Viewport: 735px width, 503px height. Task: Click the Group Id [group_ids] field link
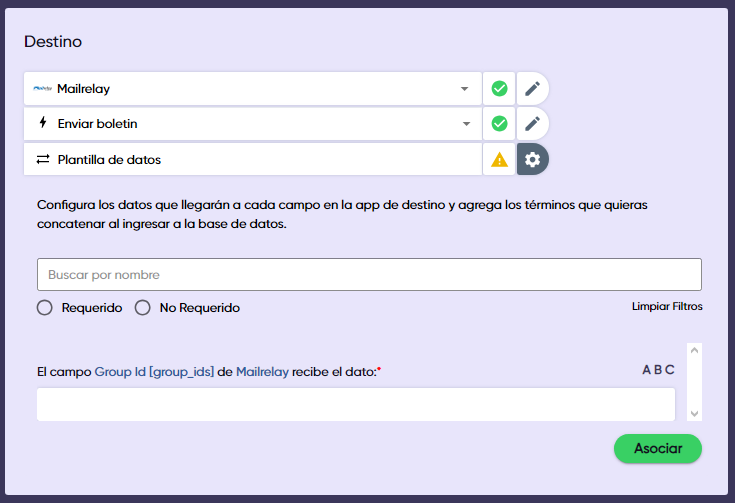click(x=154, y=371)
